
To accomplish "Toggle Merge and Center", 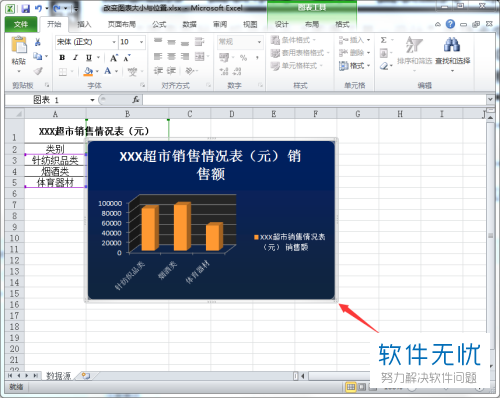I will coord(199,56).
